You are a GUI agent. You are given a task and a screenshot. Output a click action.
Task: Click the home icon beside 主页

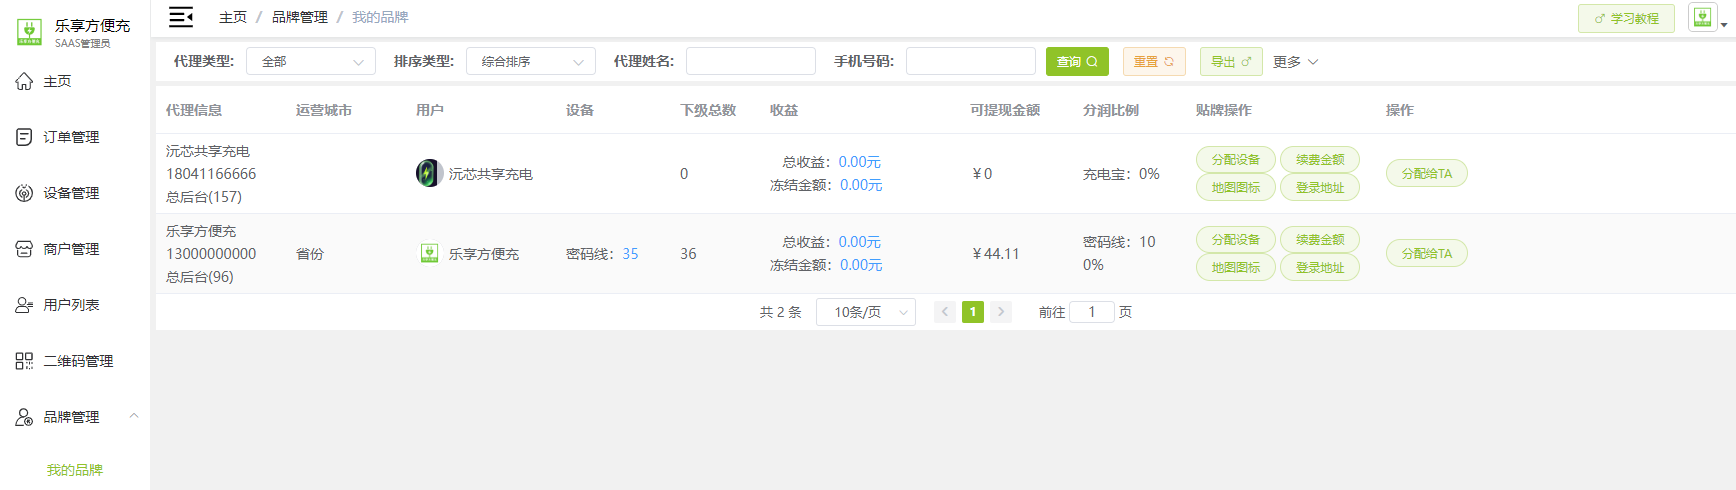pyautogui.click(x=24, y=81)
